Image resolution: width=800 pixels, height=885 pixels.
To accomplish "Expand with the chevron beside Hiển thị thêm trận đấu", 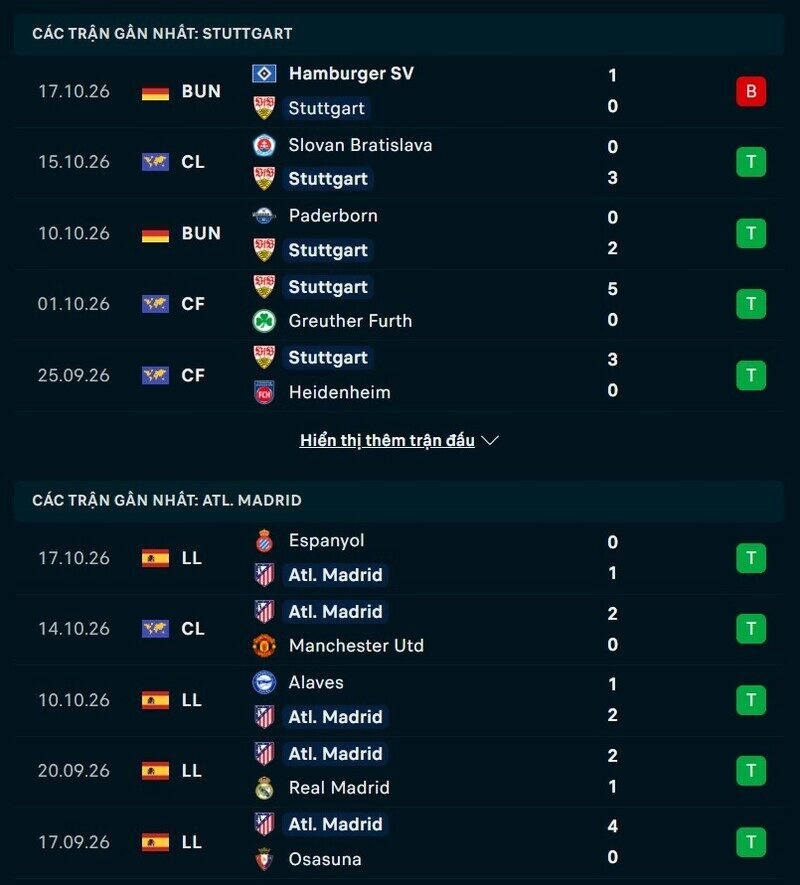I will [490, 440].
